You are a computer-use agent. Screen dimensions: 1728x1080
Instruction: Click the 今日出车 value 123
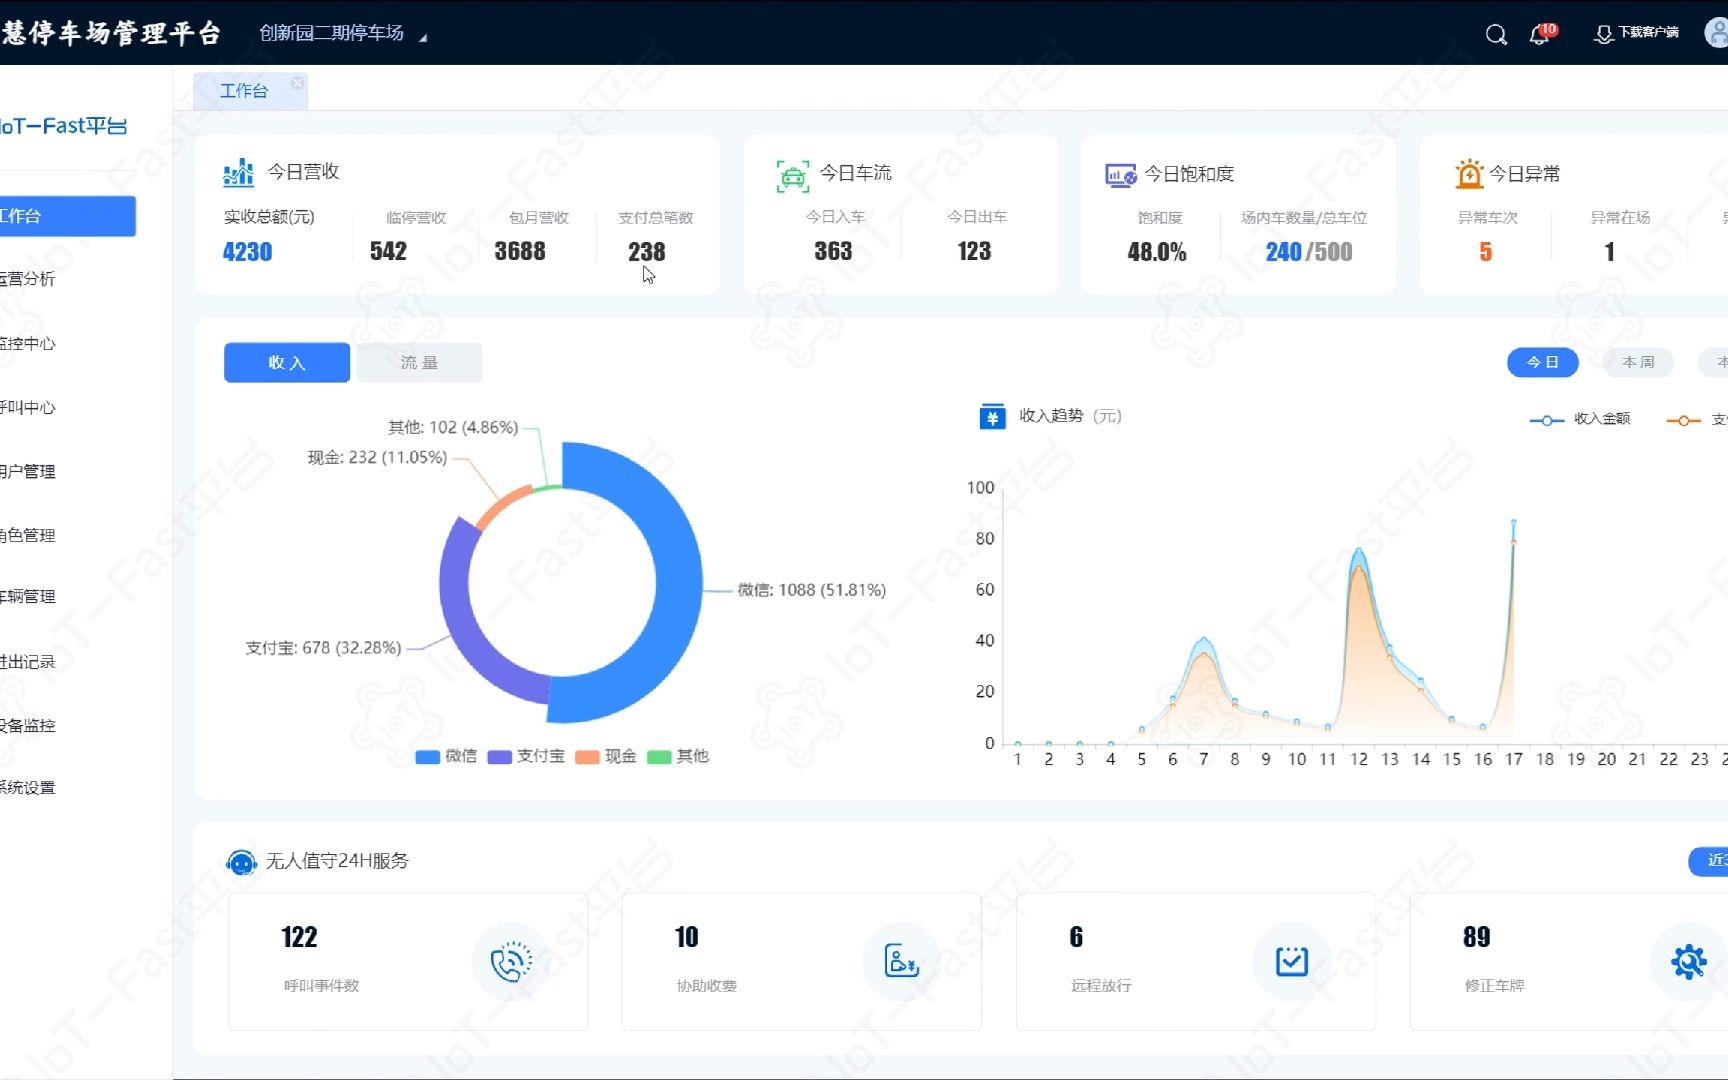[x=974, y=251]
